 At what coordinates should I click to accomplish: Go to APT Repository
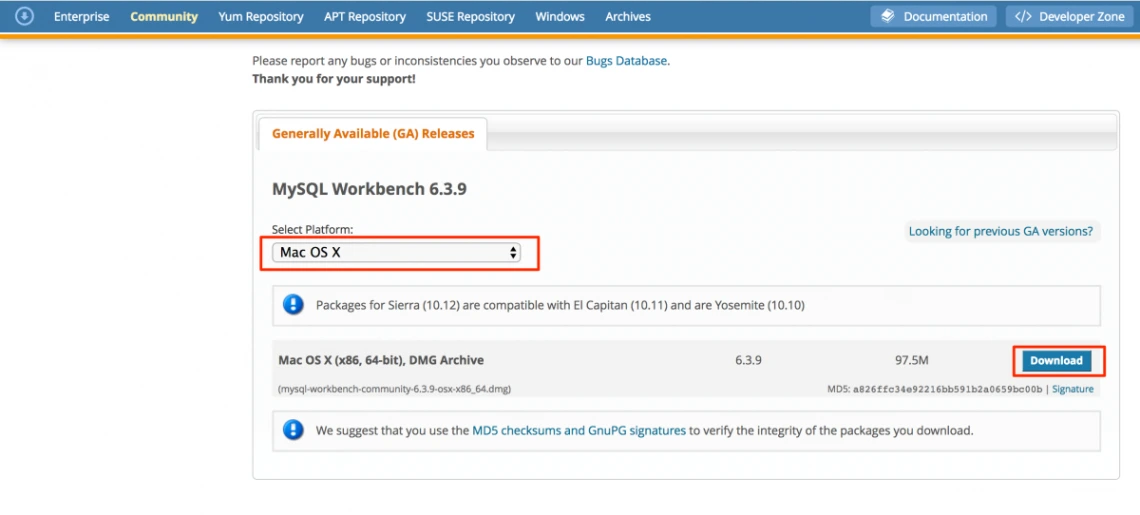365,16
